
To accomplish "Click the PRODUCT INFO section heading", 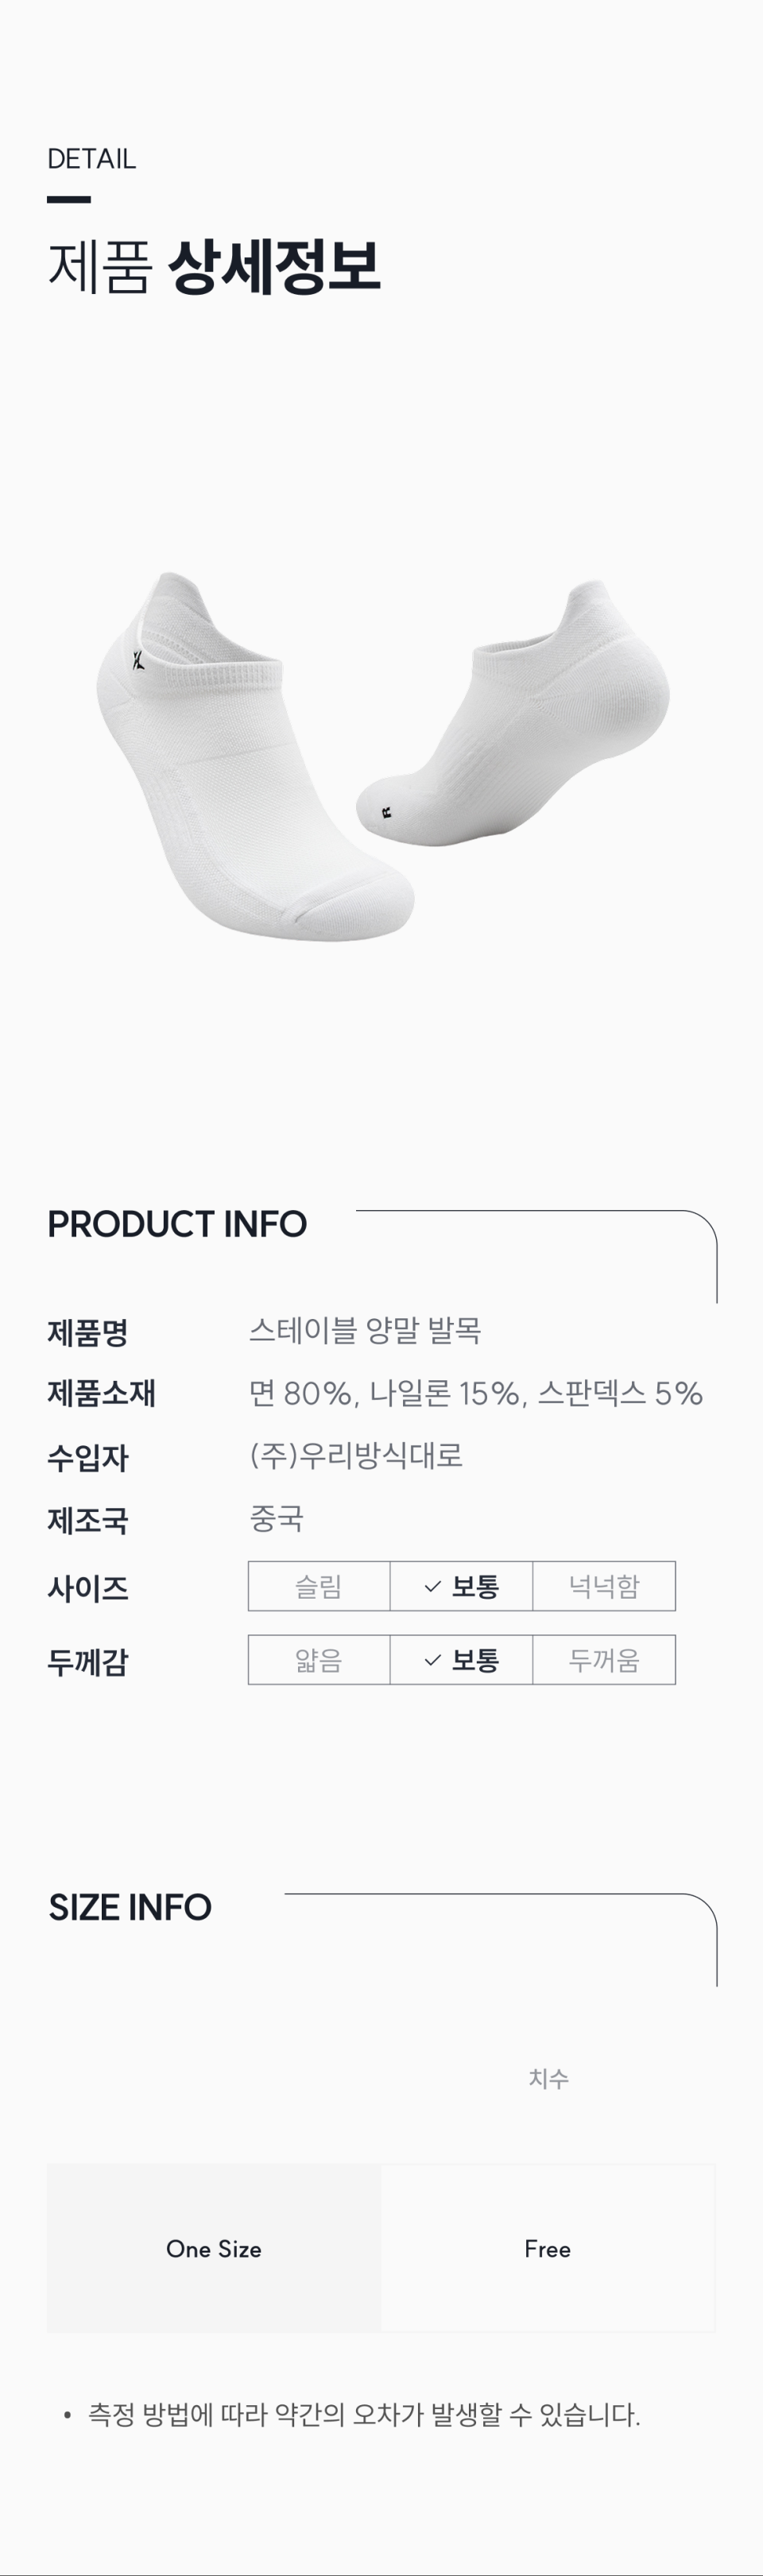I will [177, 1224].
